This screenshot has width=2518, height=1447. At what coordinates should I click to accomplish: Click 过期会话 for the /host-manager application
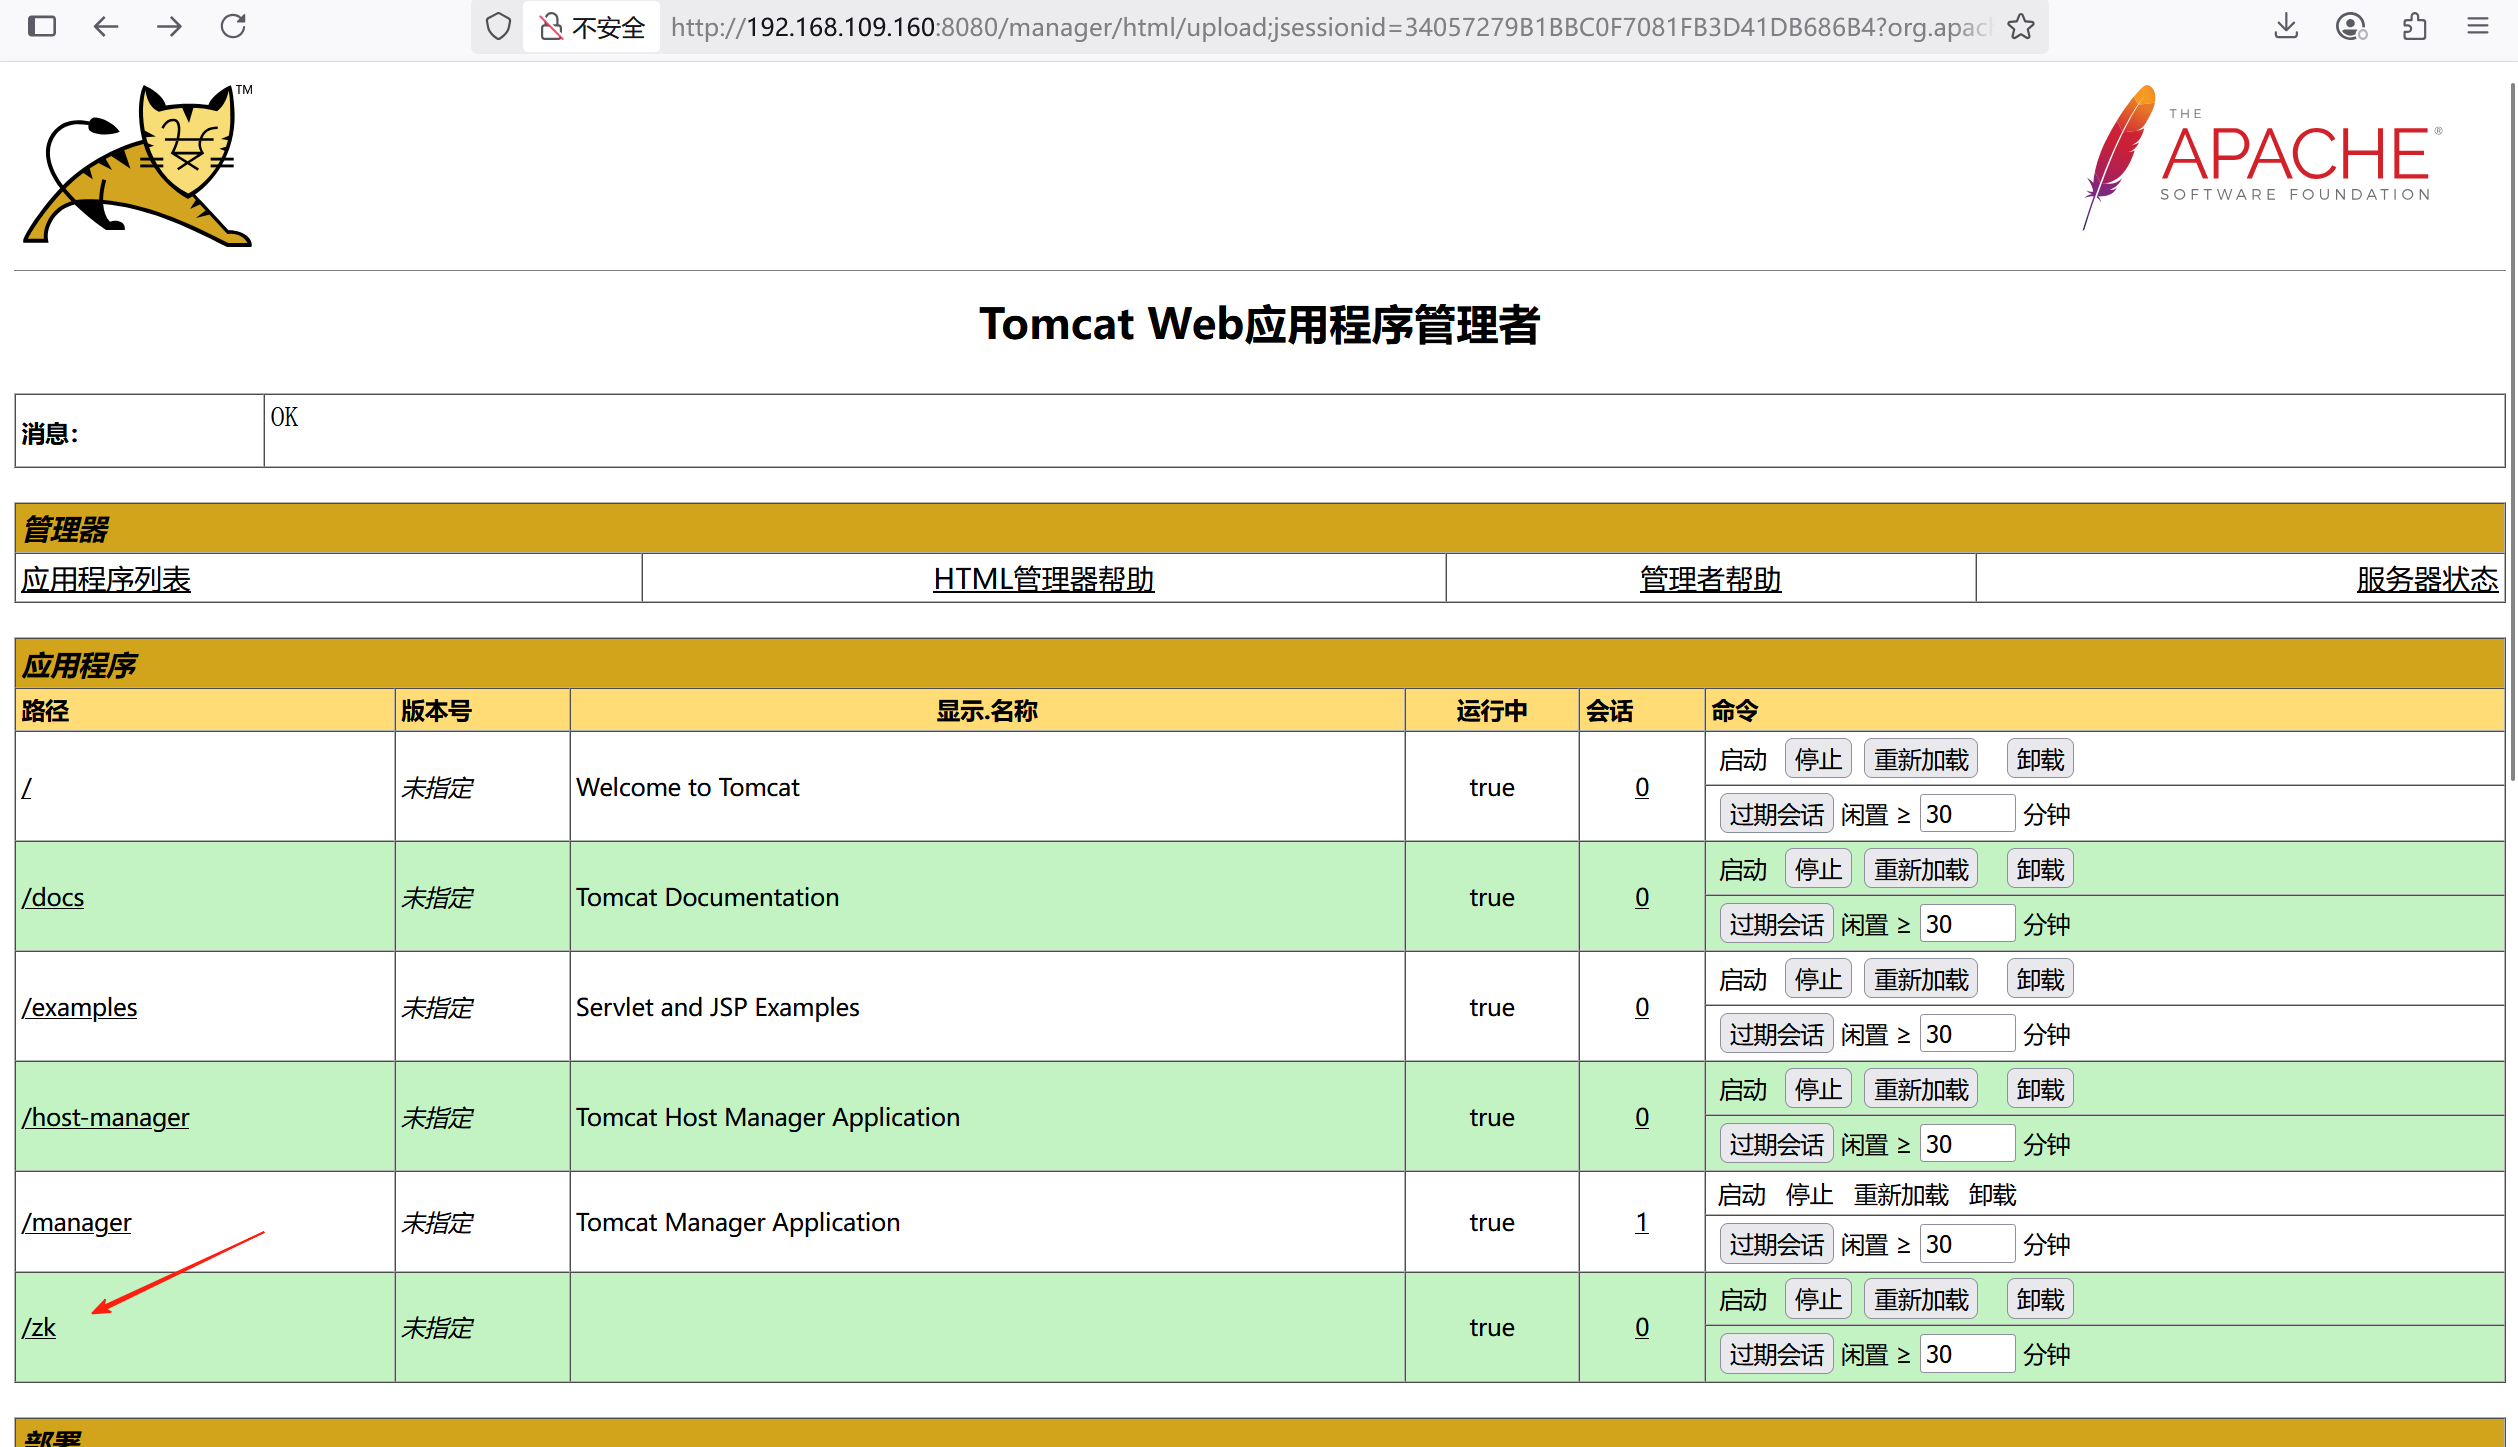[1776, 1144]
